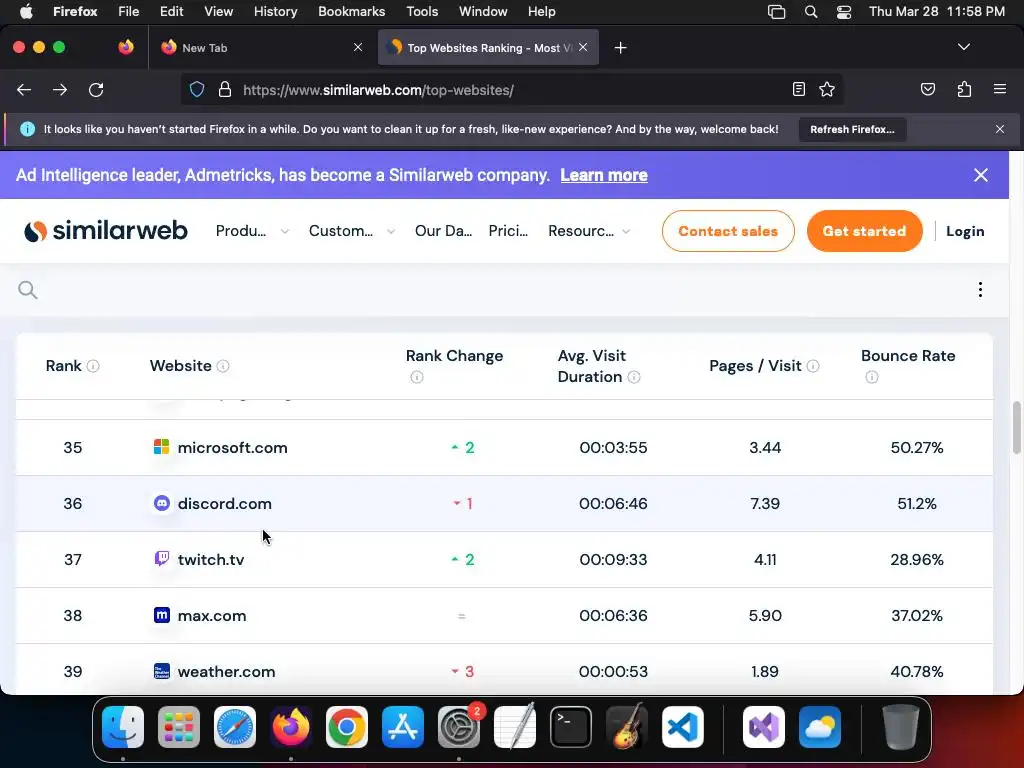Open Terminal from the Dock
Image resolution: width=1024 pixels, height=768 pixels.
click(x=571, y=727)
